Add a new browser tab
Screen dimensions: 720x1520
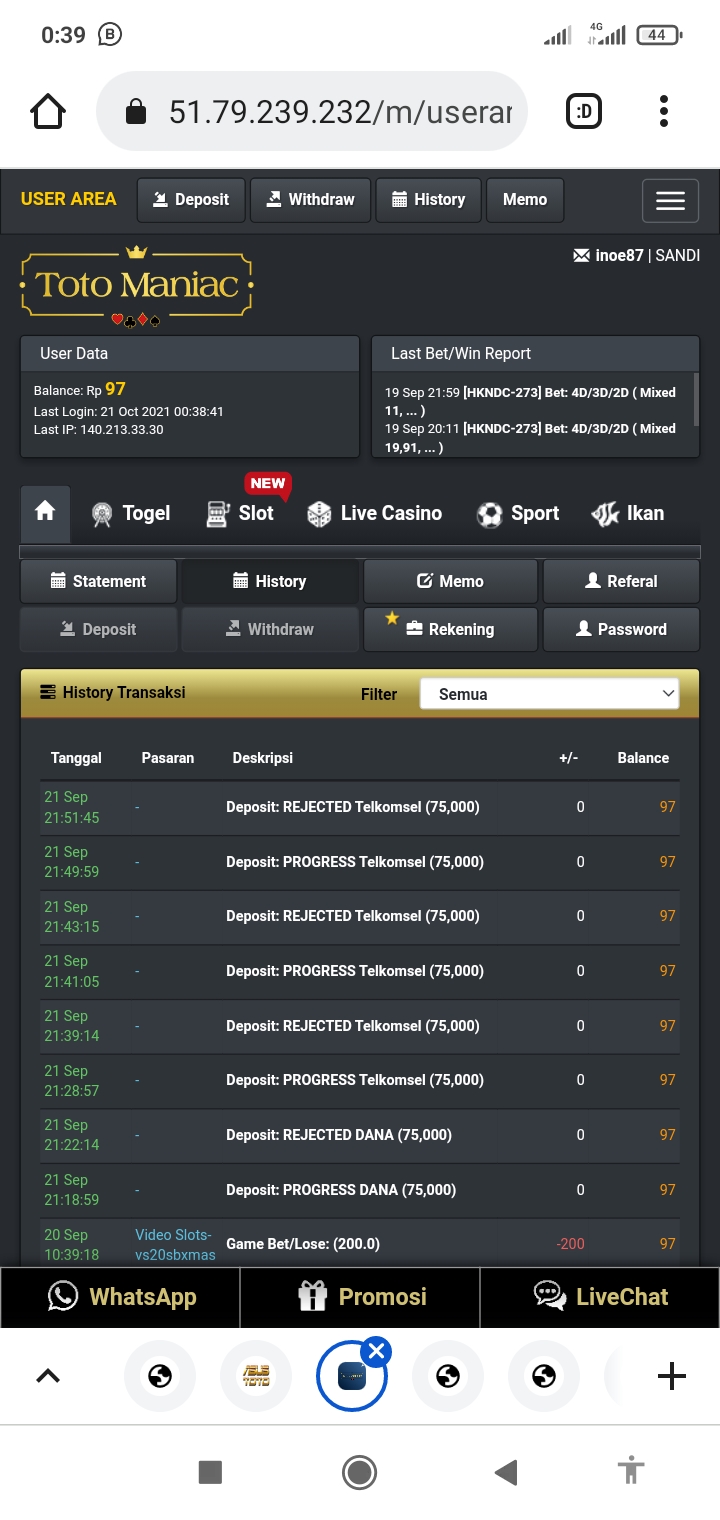(x=672, y=1377)
